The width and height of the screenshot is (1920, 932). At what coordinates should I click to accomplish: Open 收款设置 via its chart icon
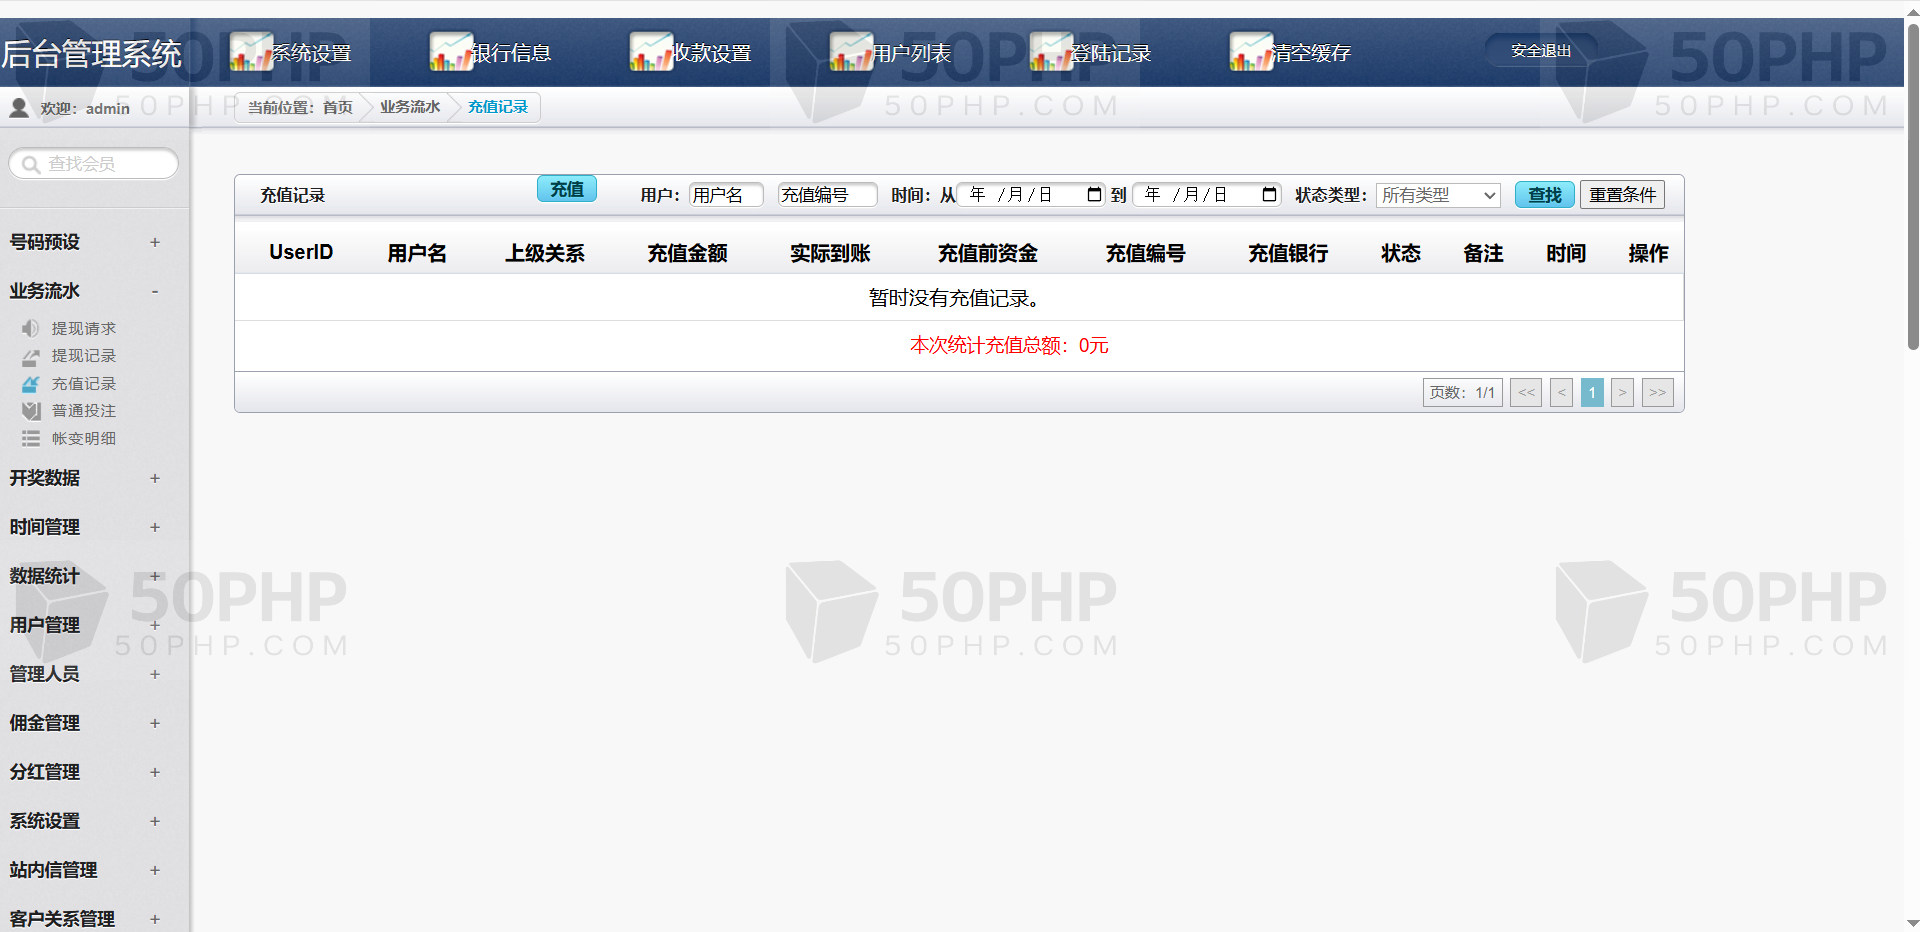(x=650, y=52)
